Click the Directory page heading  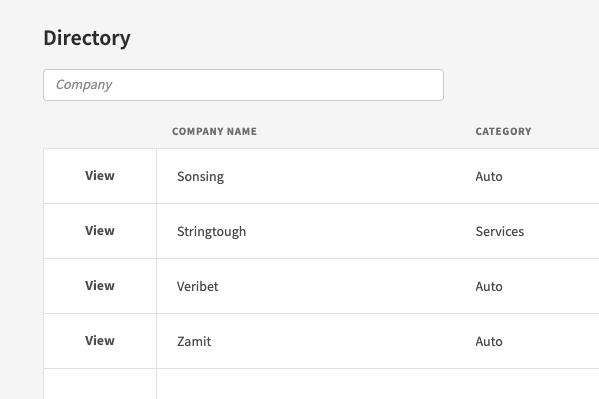(87, 38)
